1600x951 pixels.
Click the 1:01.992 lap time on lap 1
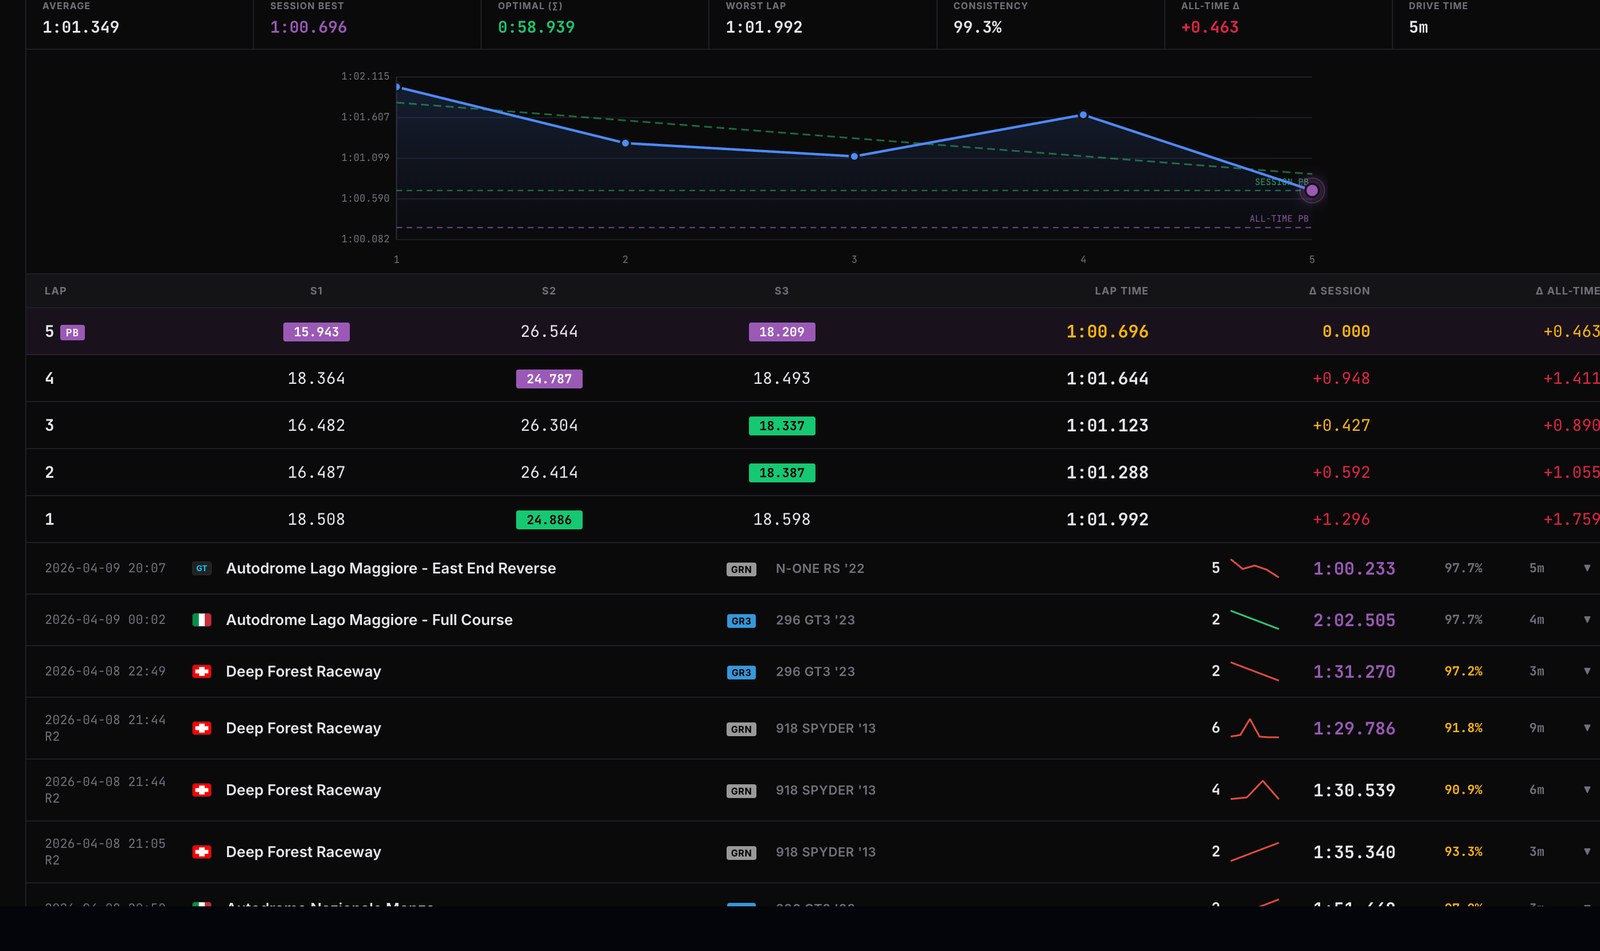(1107, 520)
